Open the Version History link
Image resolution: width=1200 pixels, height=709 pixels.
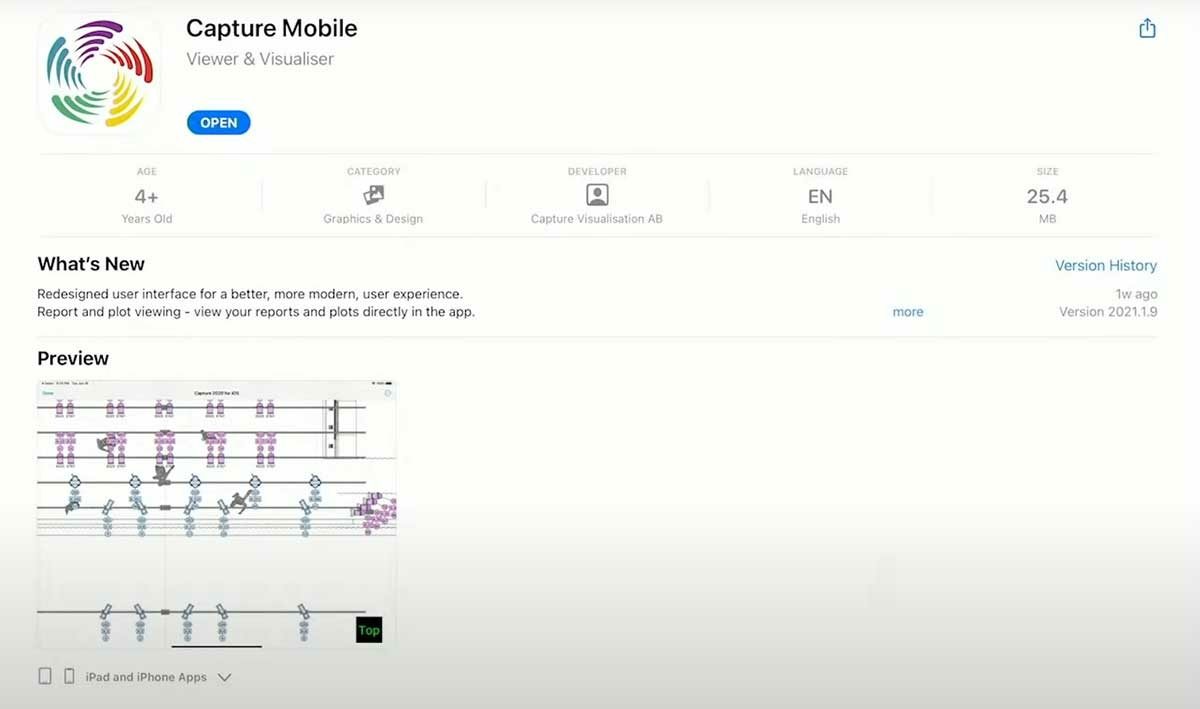click(x=1105, y=265)
